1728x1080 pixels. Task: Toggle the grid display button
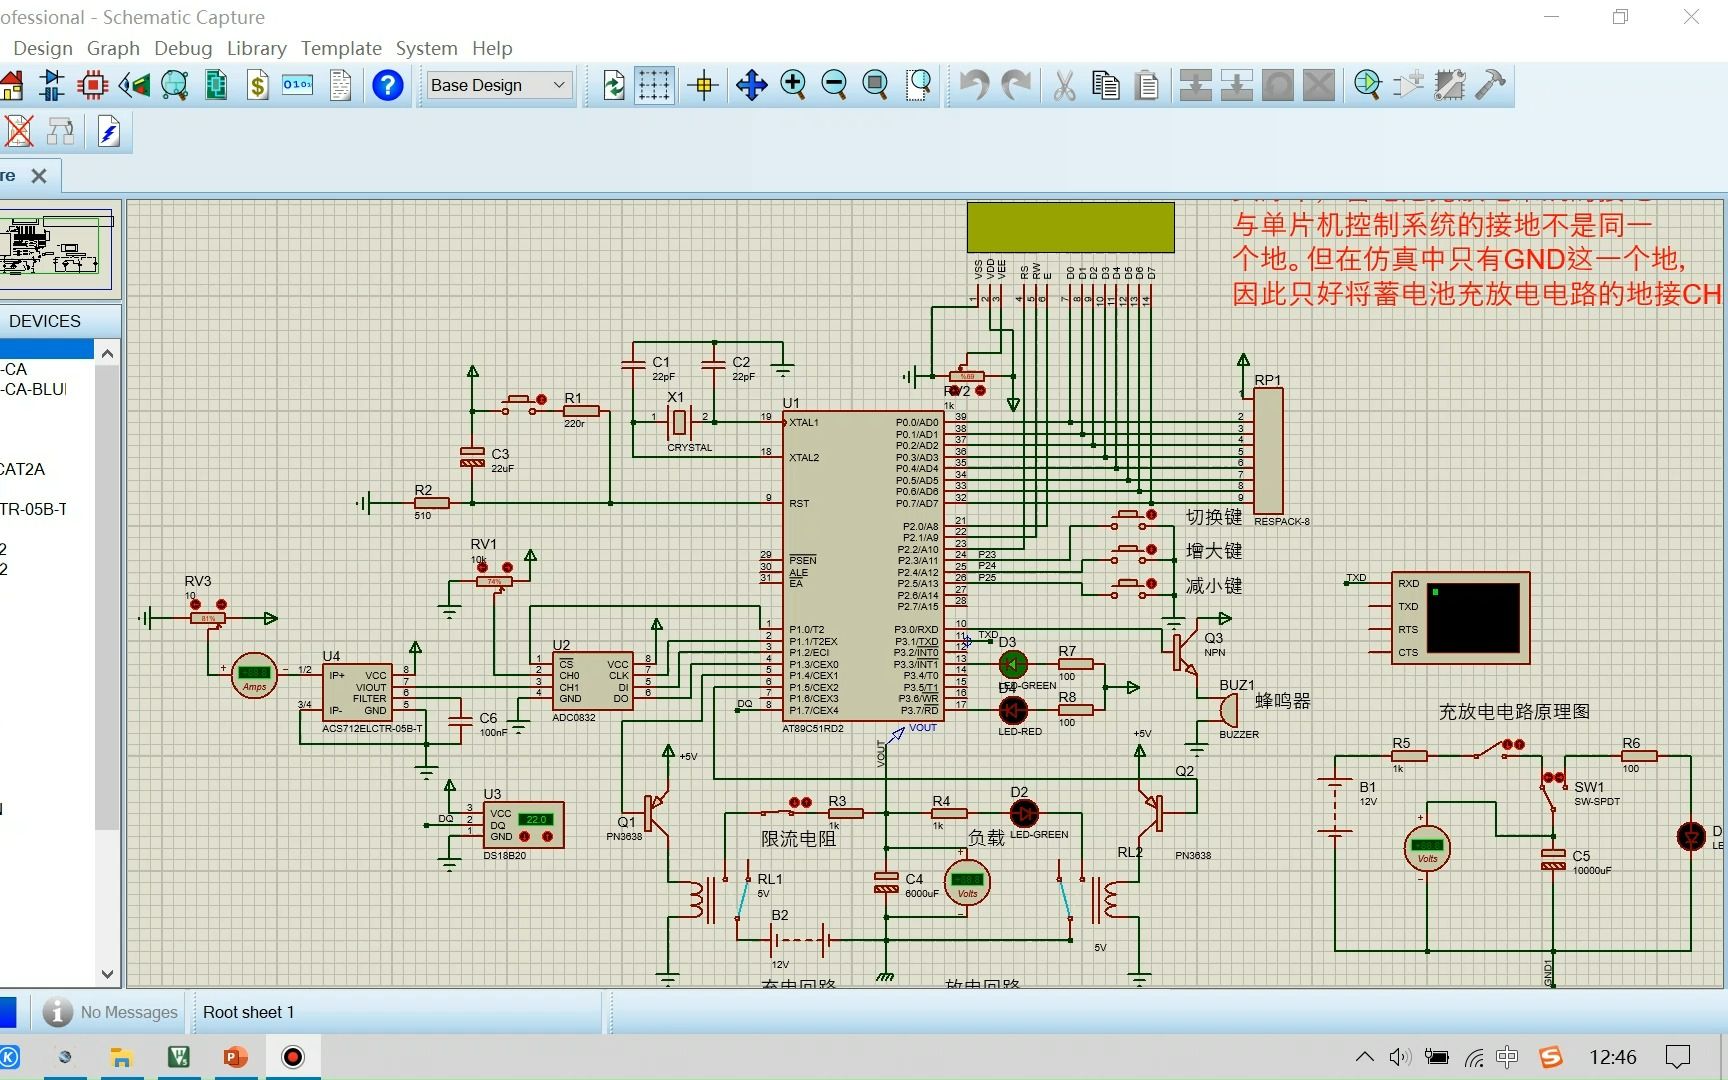654,85
